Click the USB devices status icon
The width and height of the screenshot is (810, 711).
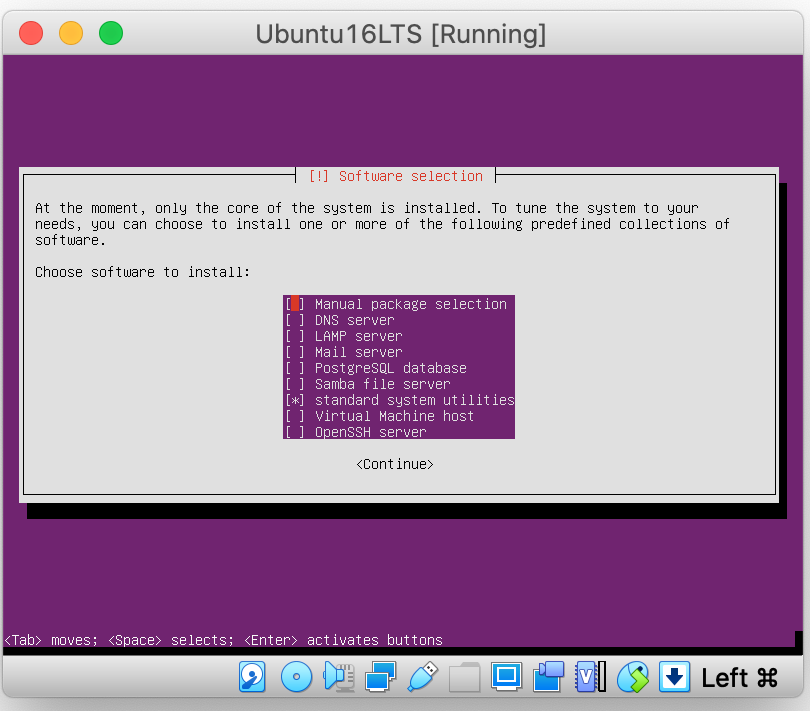[x=423, y=677]
